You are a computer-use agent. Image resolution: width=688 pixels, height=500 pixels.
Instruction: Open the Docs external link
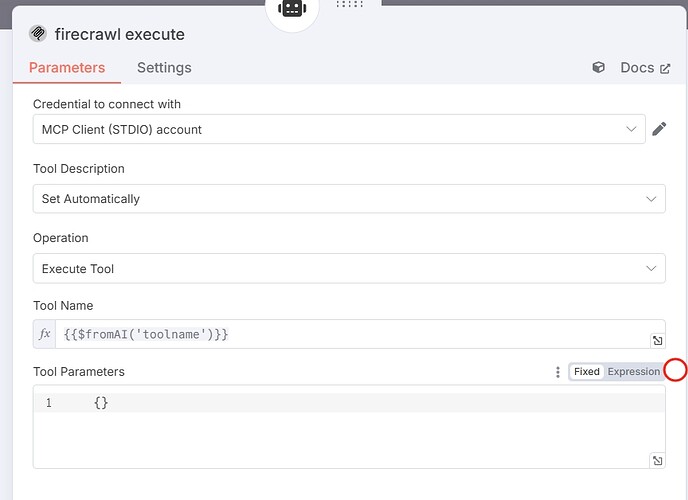pyautogui.click(x=645, y=68)
